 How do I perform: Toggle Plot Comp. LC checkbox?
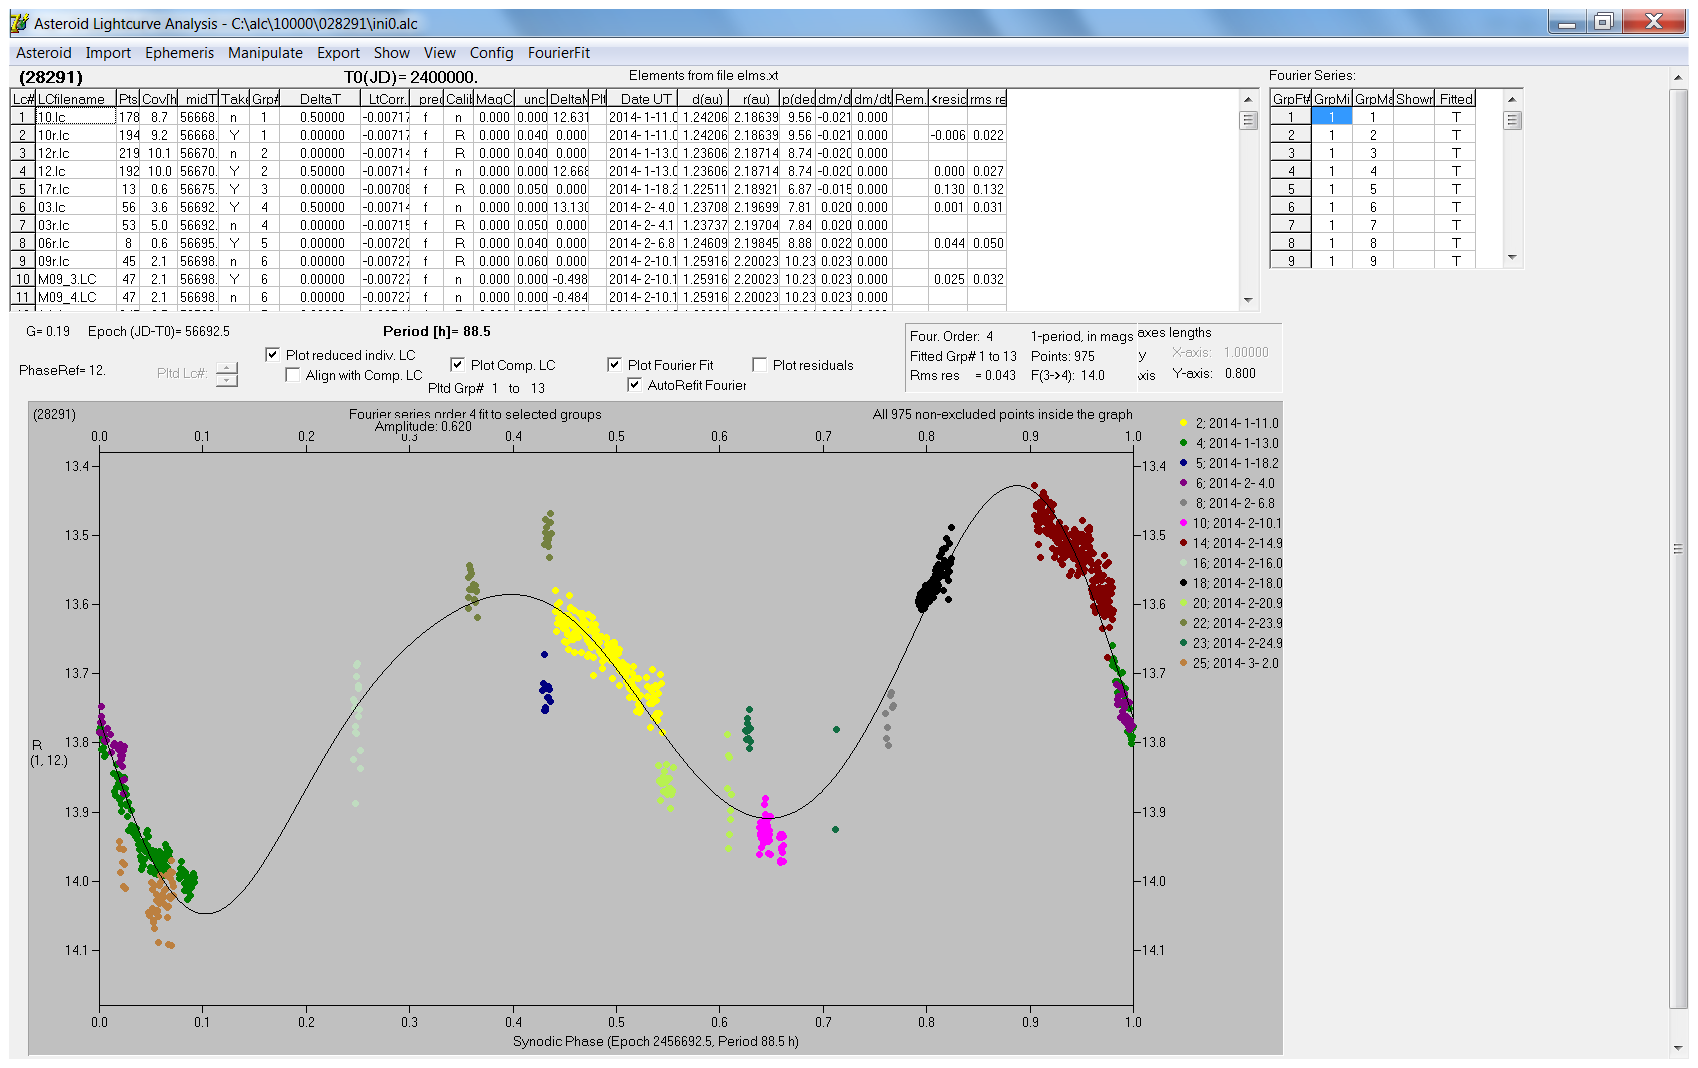[457, 365]
